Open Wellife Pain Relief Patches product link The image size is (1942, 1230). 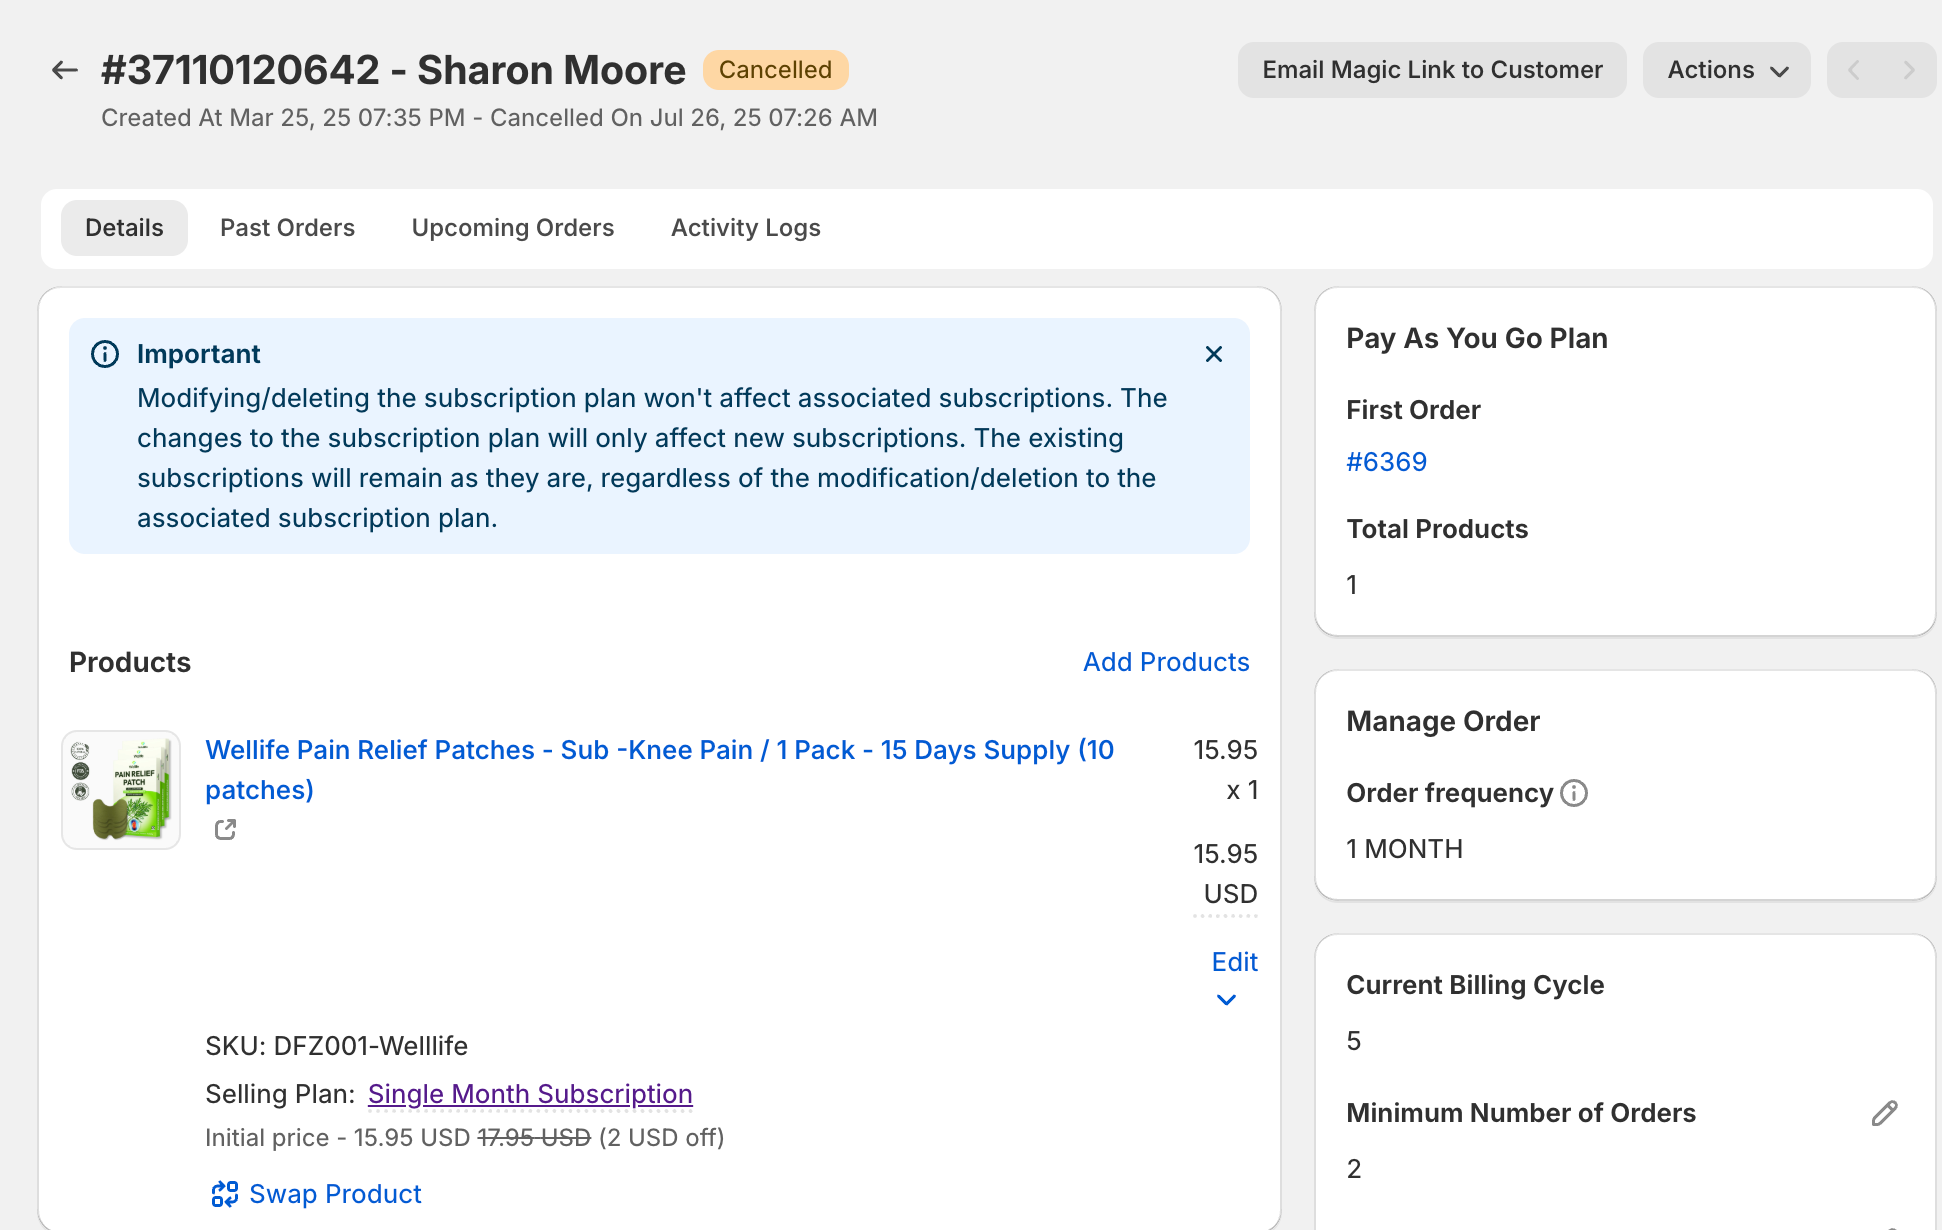[660, 770]
